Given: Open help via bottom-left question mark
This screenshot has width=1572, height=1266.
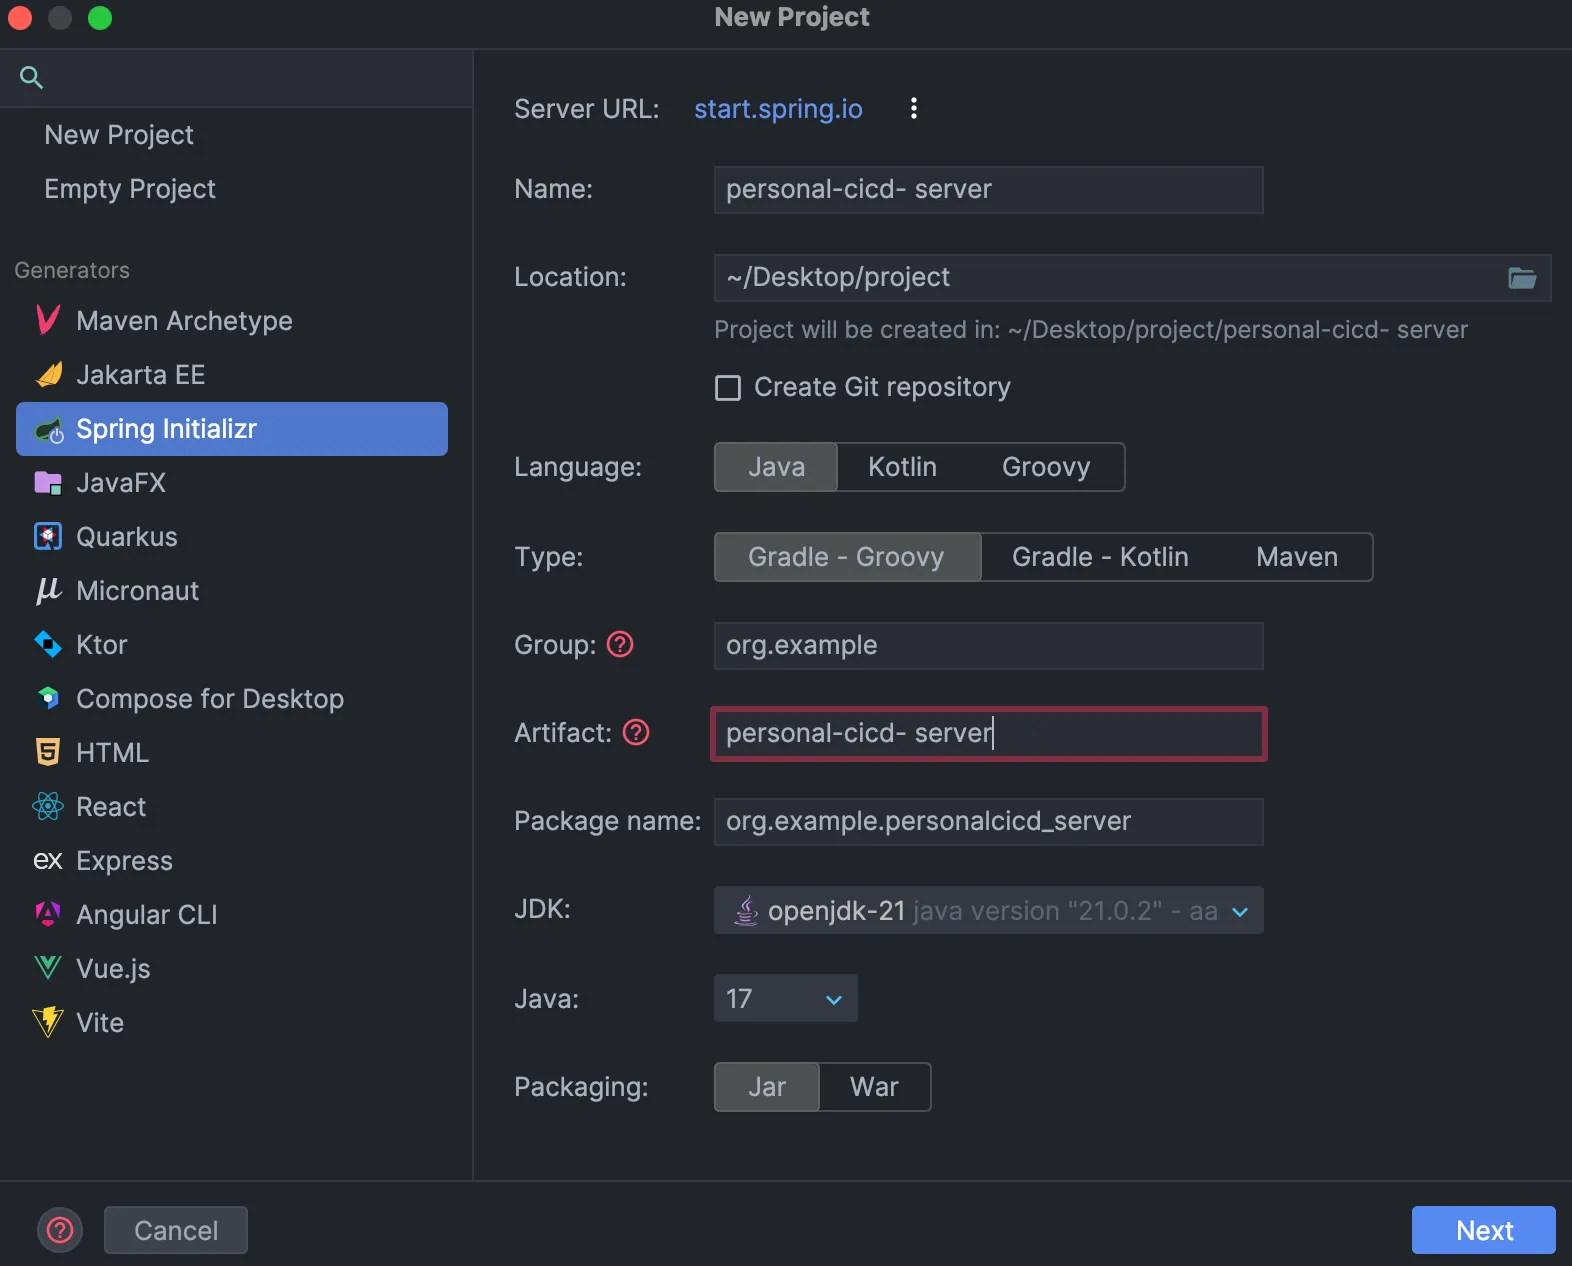Looking at the screenshot, I should pyautogui.click(x=60, y=1230).
